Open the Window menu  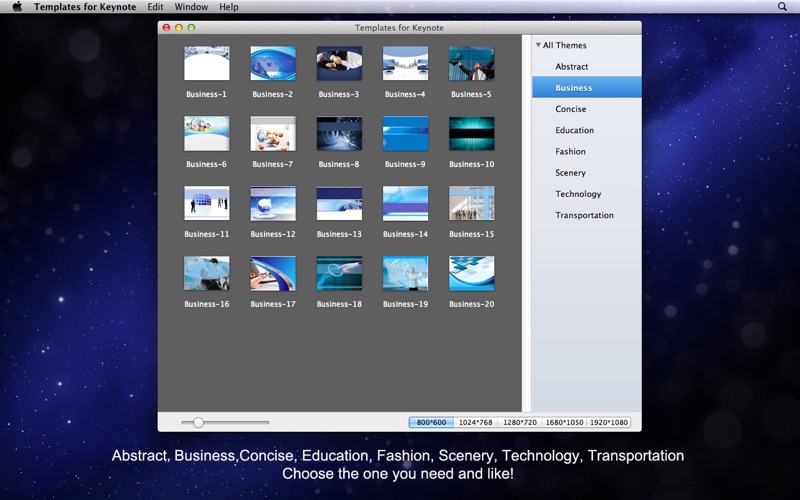pyautogui.click(x=191, y=7)
